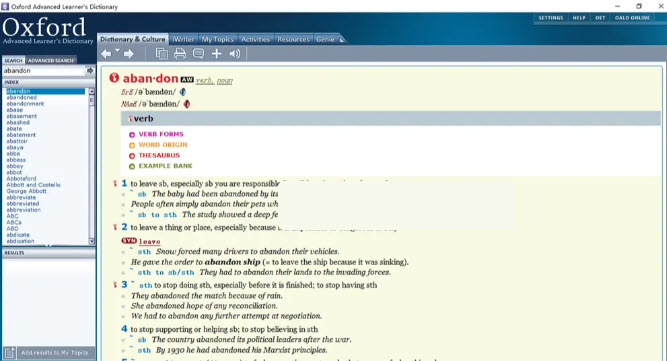Click the SYN synonym badge
The width and height of the screenshot is (667, 361).
pyautogui.click(x=129, y=241)
